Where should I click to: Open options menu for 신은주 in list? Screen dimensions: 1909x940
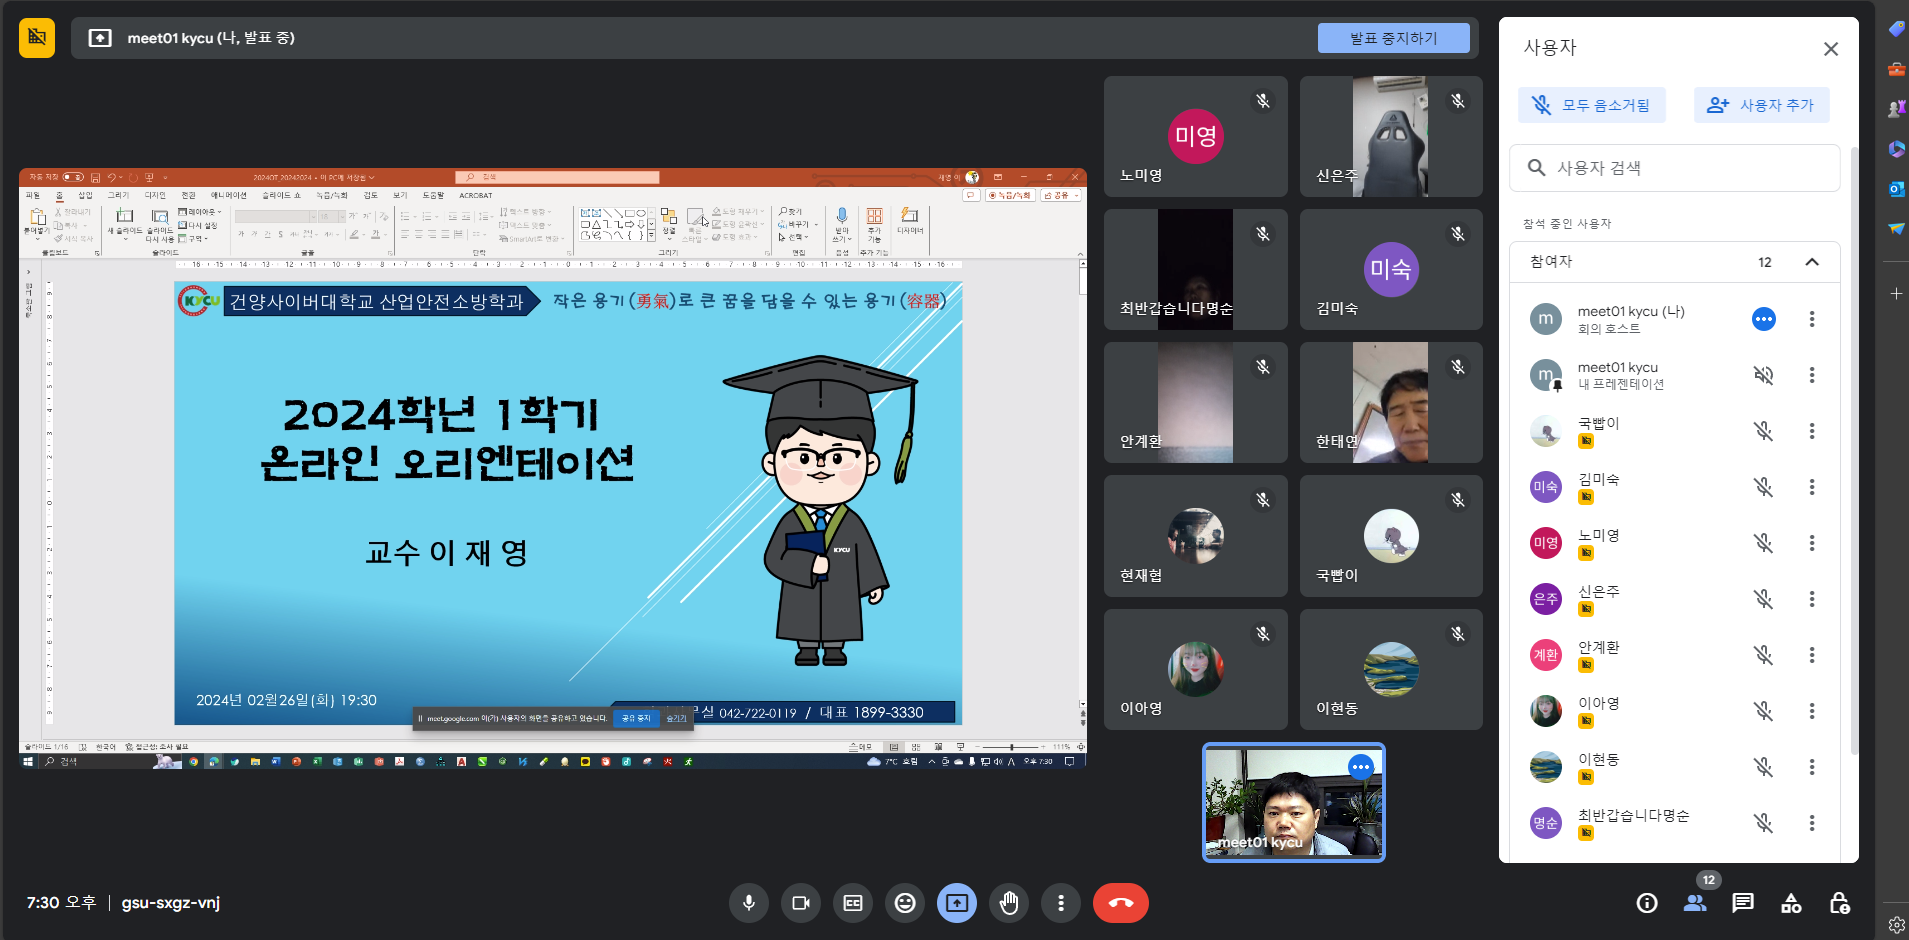click(x=1811, y=599)
